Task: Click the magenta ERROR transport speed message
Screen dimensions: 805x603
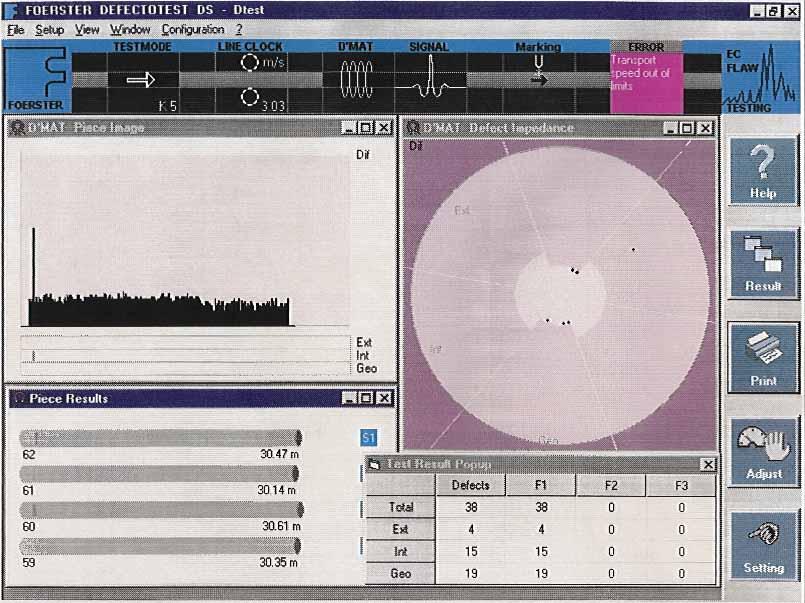Action: 646,82
